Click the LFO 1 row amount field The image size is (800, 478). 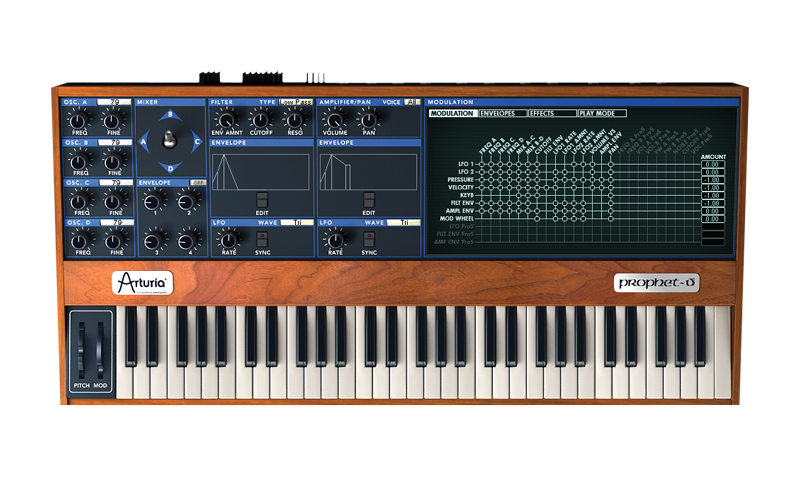[x=713, y=164]
